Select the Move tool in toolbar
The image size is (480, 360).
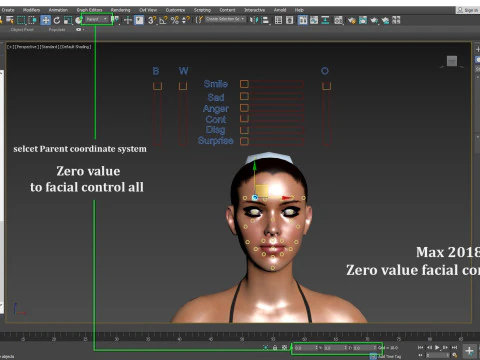pos(45,20)
